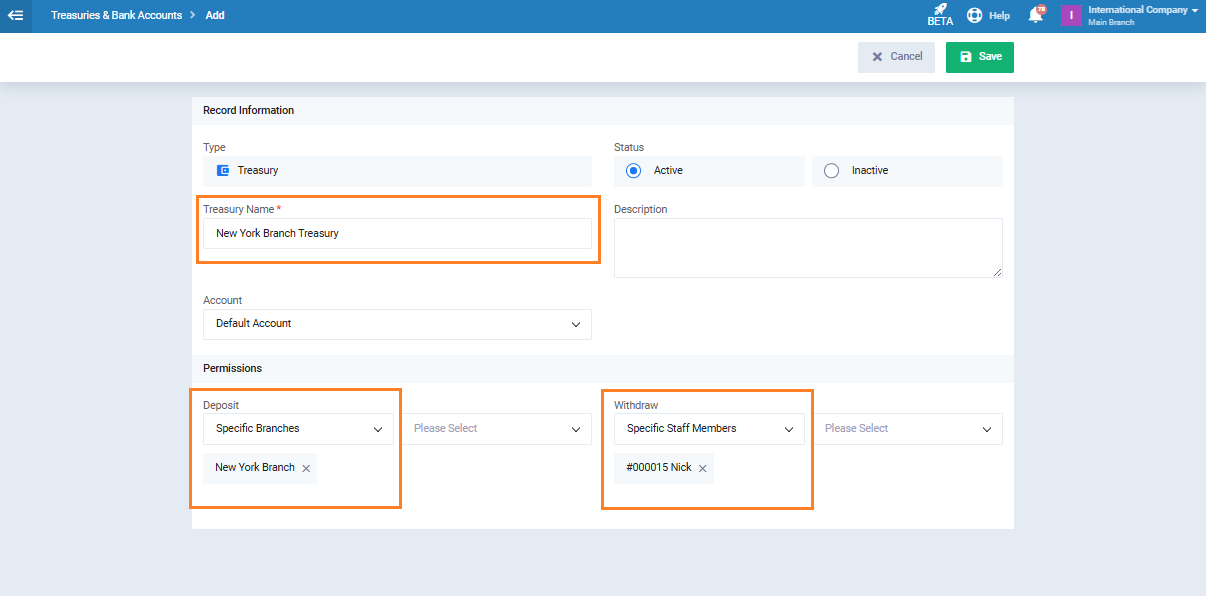
Task: Remove the #000015 Nick staff tag
Action: [703, 468]
